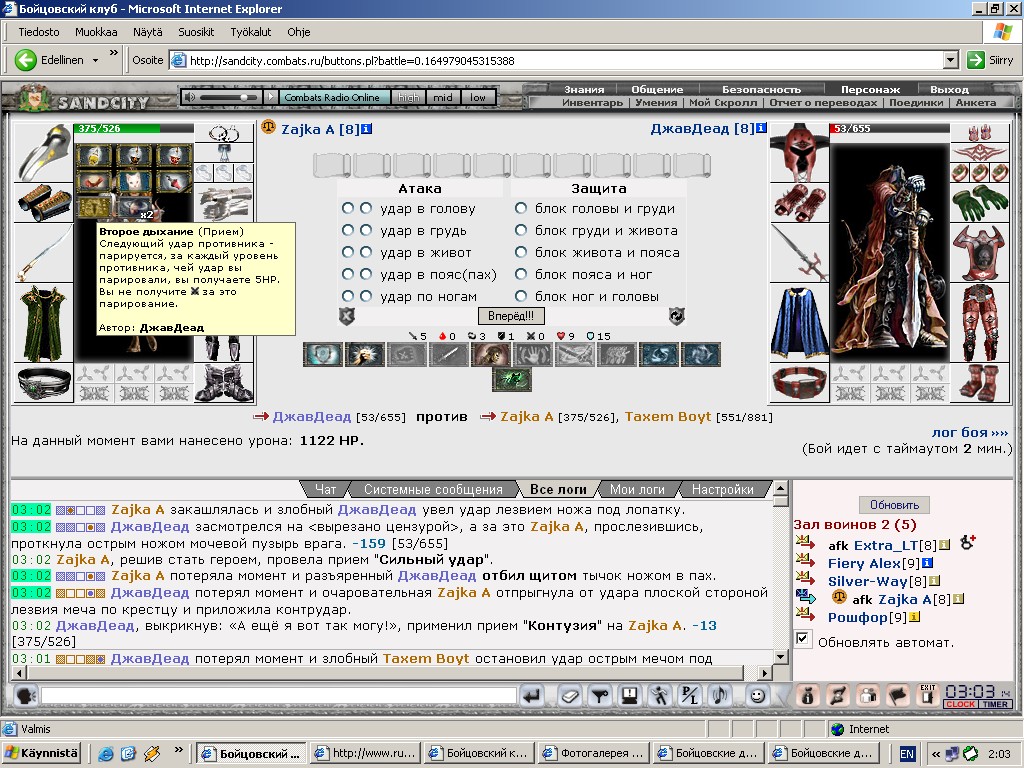
Task: Switch to the Мои логи tab
Action: pyautogui.click(x=637, y=489)
